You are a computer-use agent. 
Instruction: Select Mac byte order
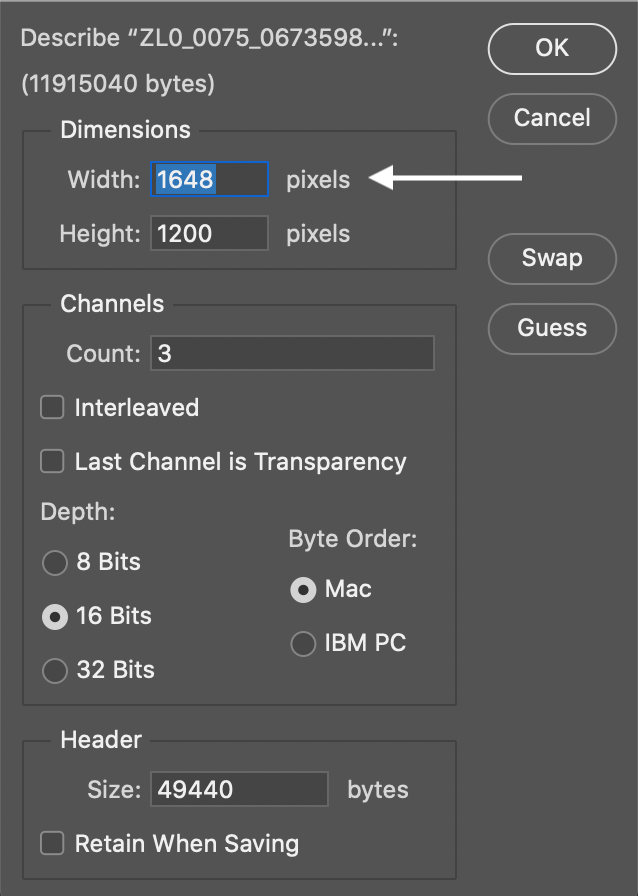point(303,589)
